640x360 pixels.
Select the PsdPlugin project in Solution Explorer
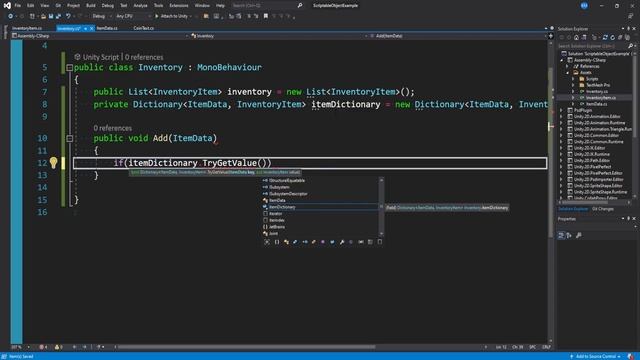point(582,110)
